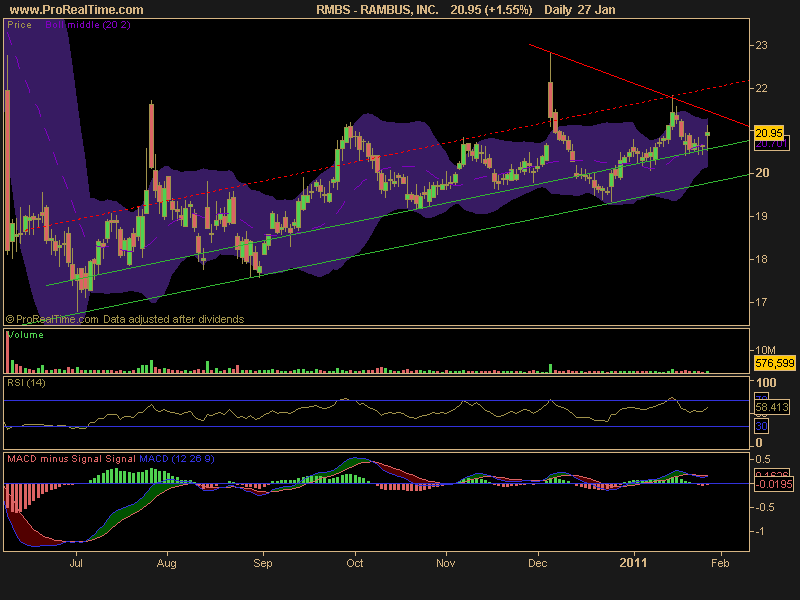Click the Price legend label
800x600 pixels.
[x=19, y=25]
